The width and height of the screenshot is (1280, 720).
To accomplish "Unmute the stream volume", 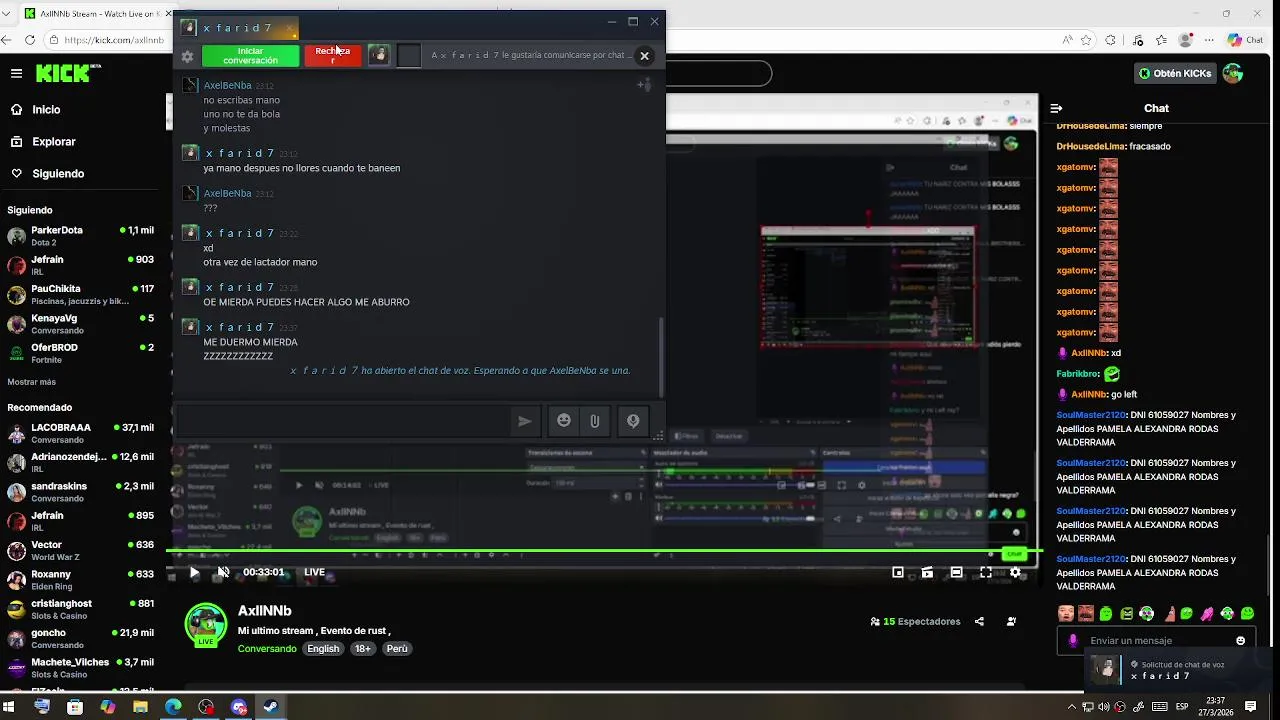I will [224, 572].
